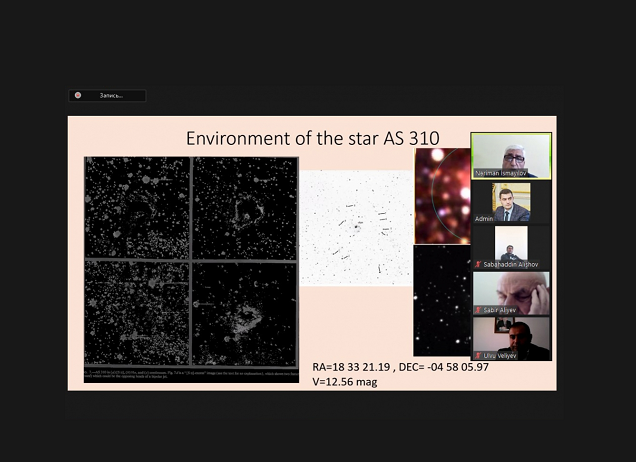Viewport: 636px width, 462px height.
Task: Click the slide title 'Environment of the star AS 310'
Action: [x=312, y=138]
